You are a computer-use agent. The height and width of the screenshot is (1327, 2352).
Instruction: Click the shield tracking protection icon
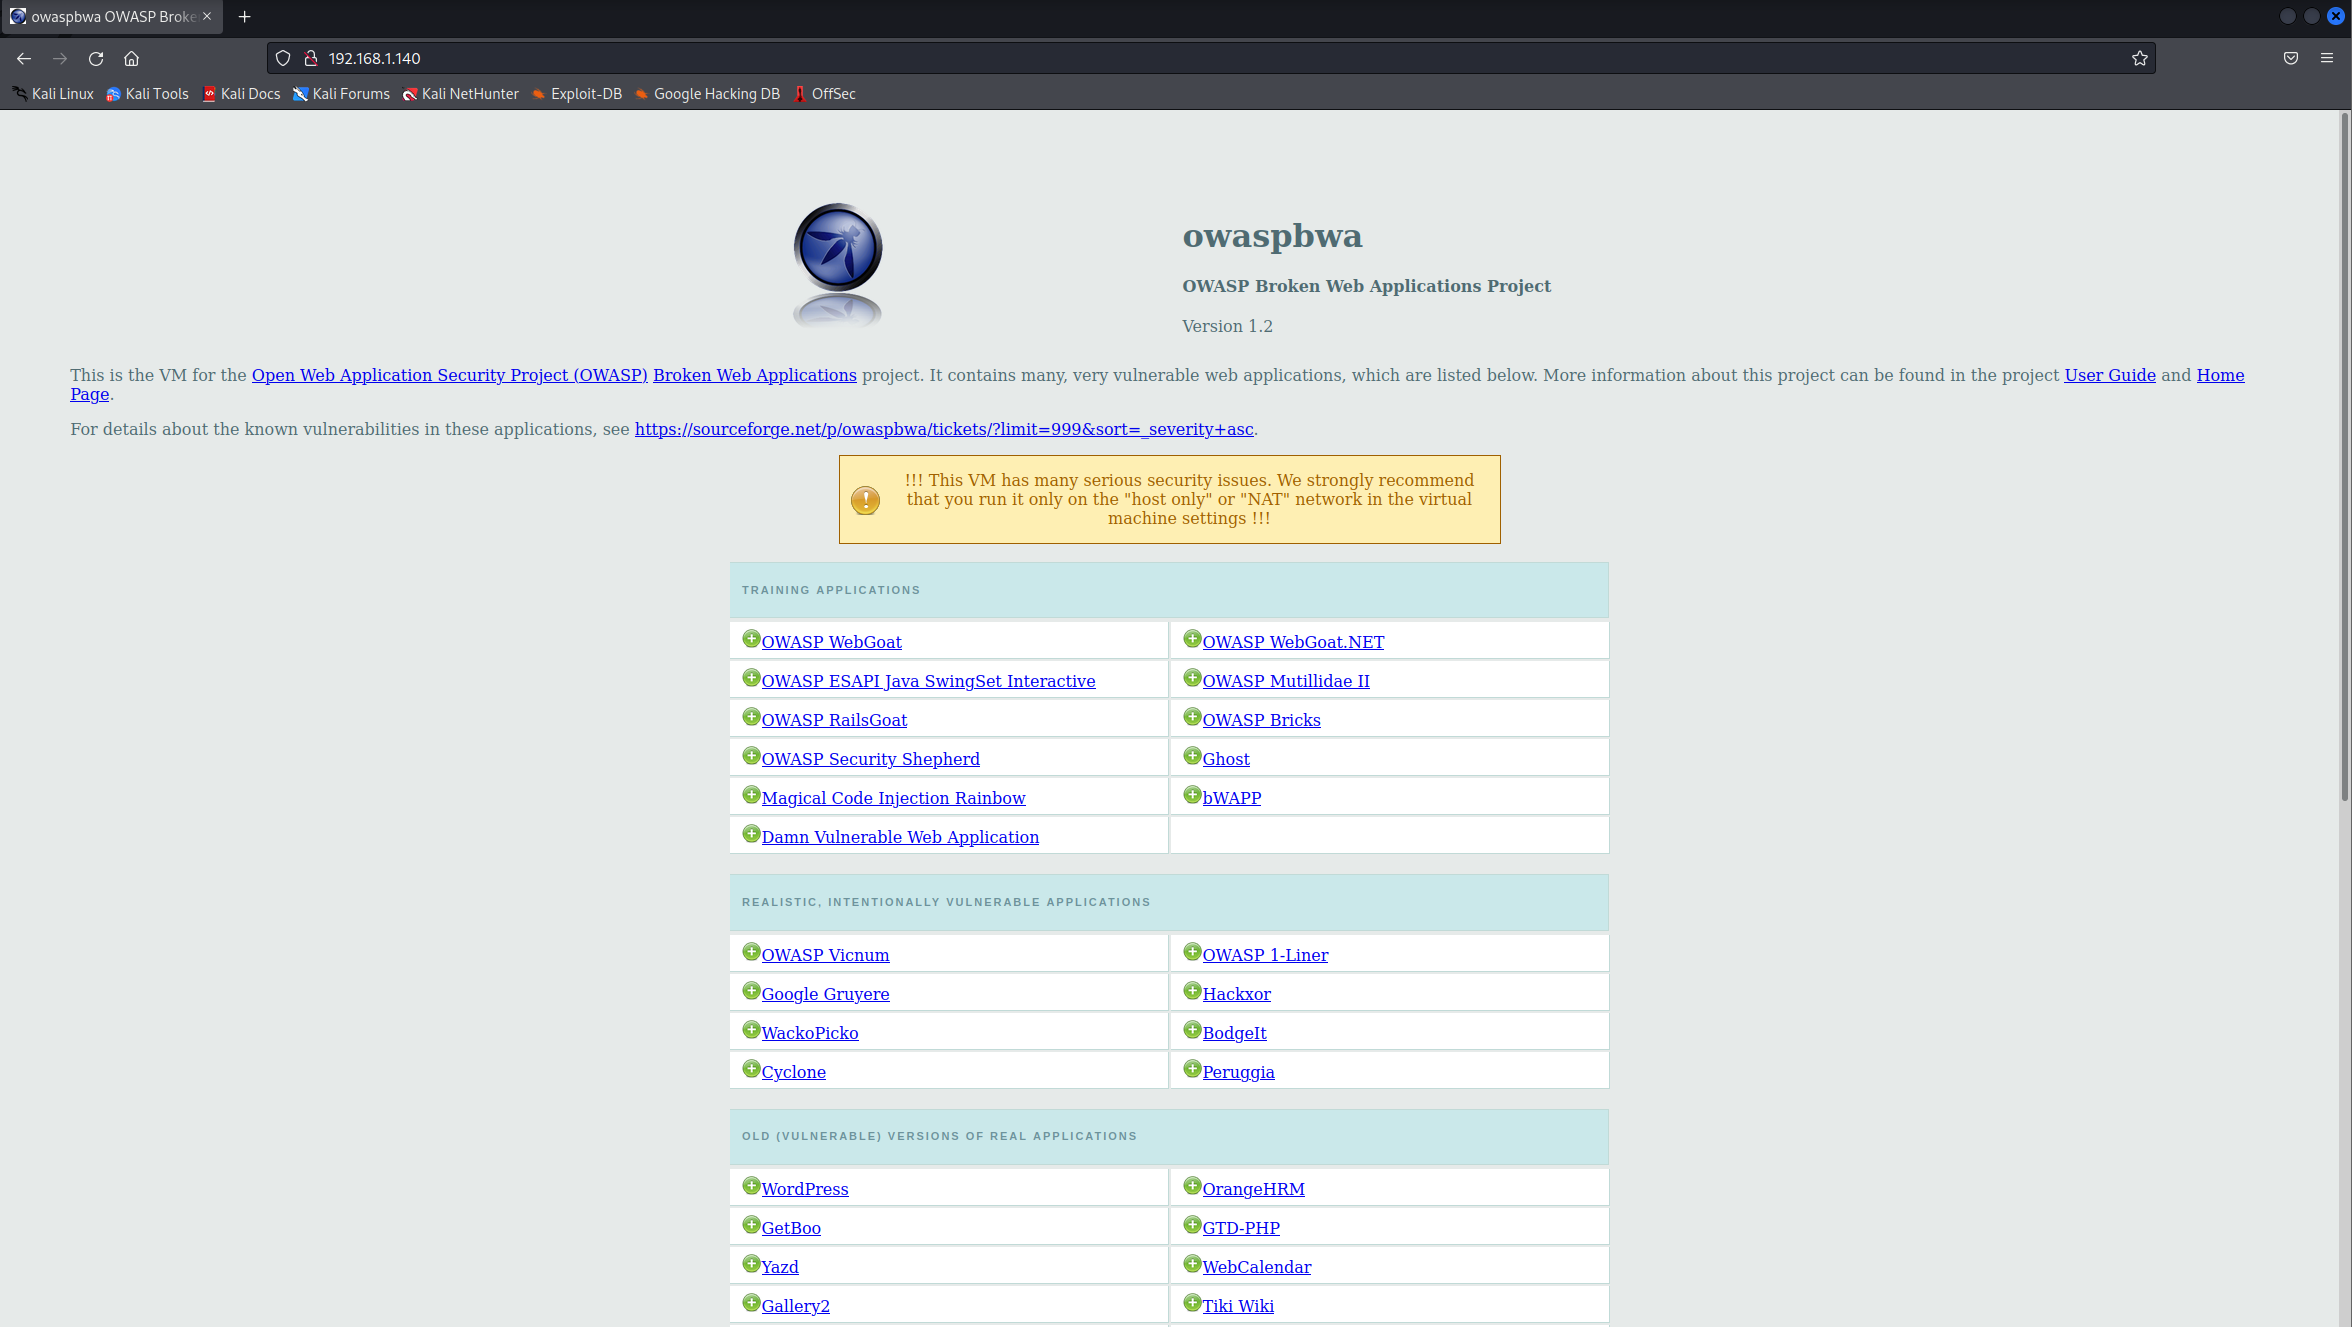[x=283, y=58]
